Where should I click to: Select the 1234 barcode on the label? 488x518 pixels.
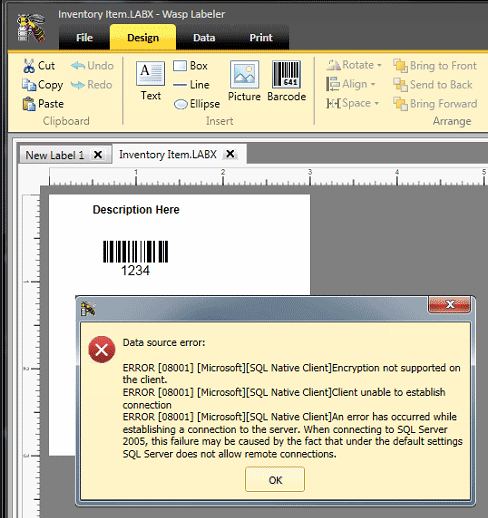click(135, 258)
